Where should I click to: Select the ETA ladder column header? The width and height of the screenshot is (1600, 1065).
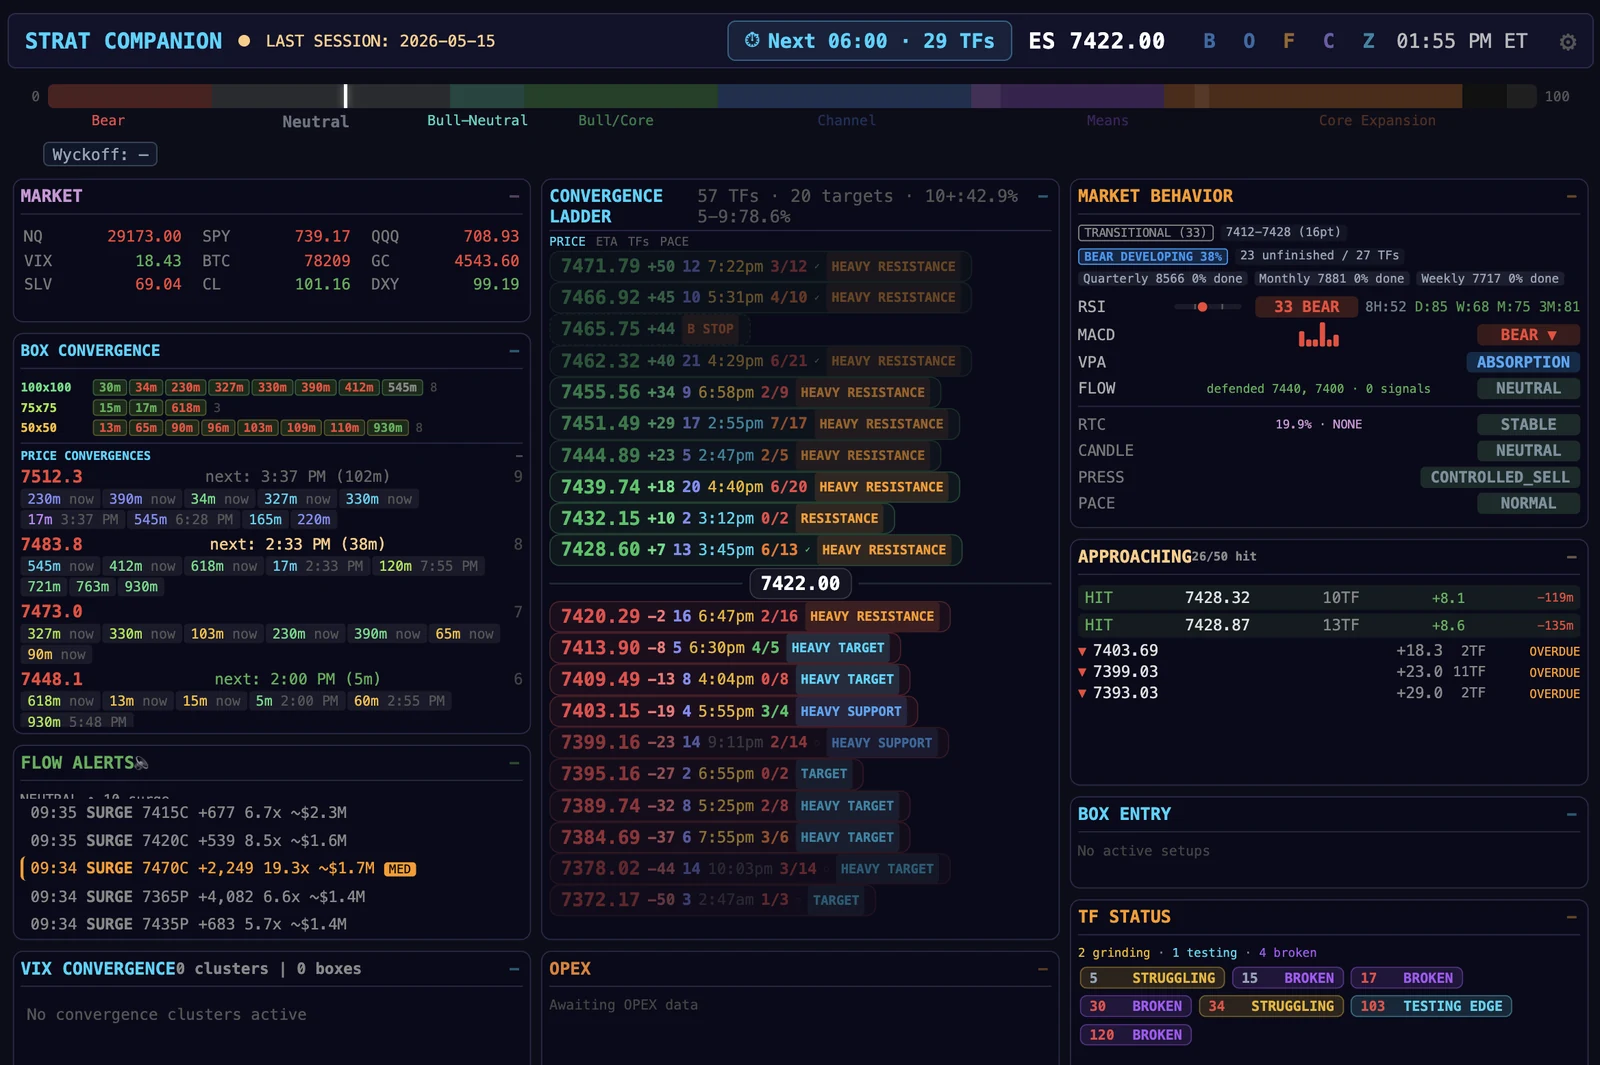click(x=606, y=242)
